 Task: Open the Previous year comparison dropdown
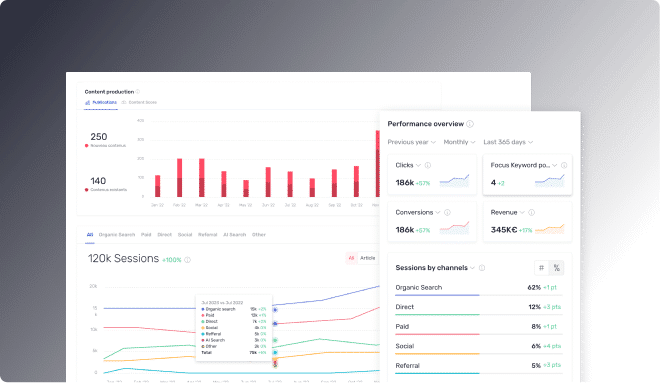point(412,142)
